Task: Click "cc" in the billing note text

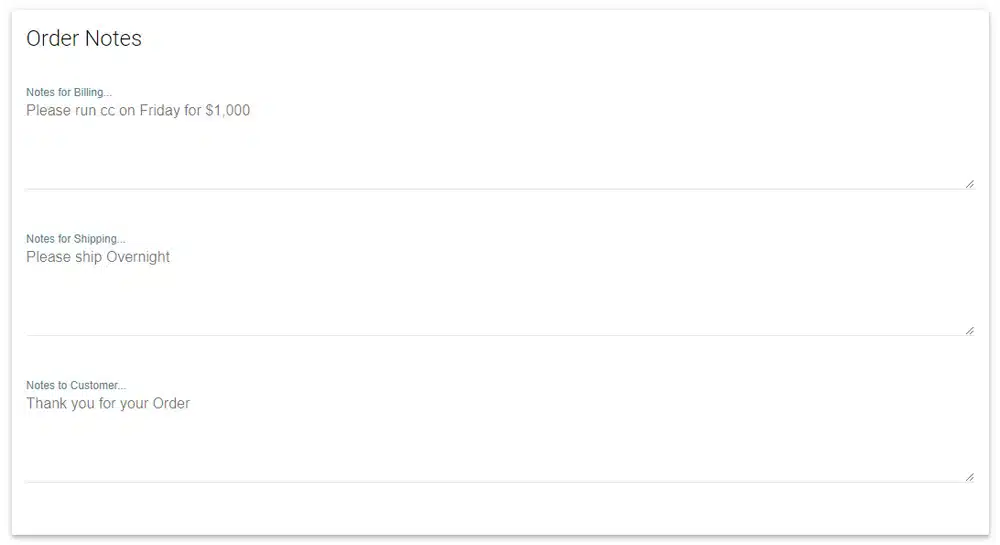Action: coord(109,111)
